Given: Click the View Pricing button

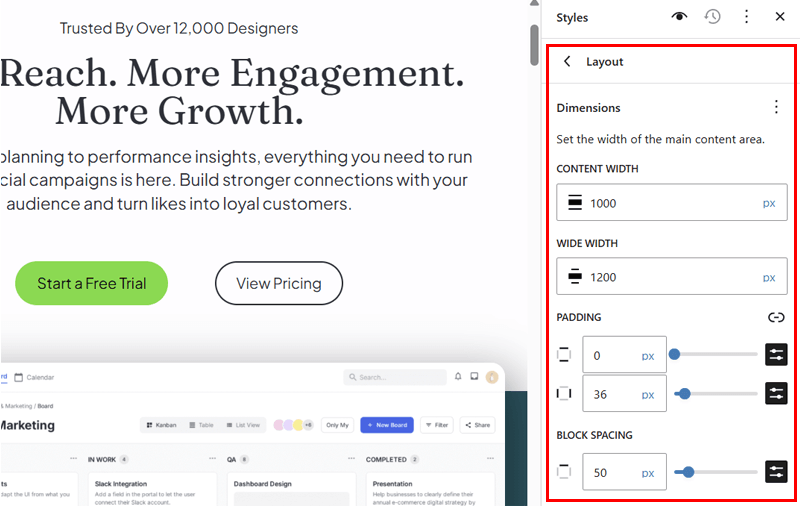Looking at the screenshot, I should click(279, 284).
